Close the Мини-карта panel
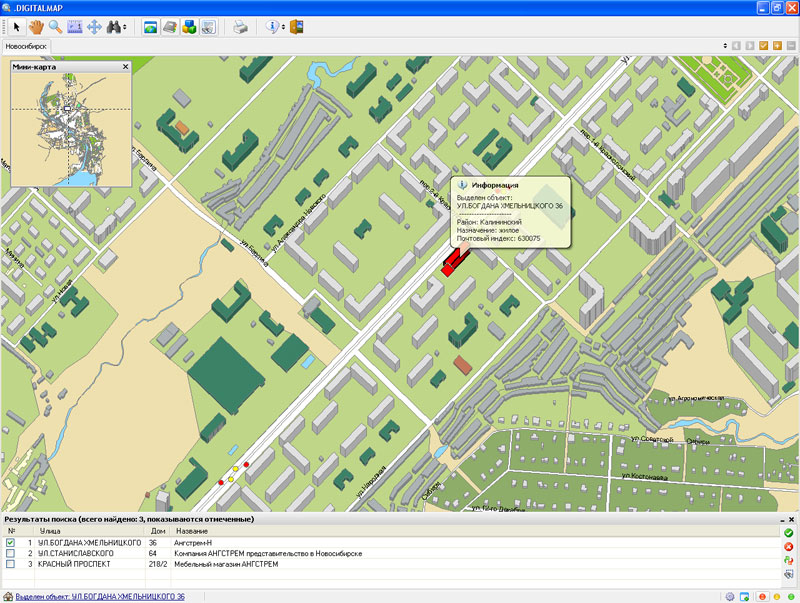Image resolution: width=800 pixels, height=603 pixels. click(x=125, y=67)
